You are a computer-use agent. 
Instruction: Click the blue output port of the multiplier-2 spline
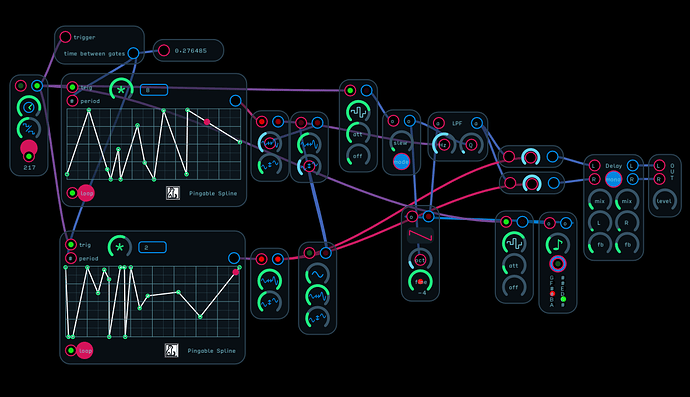coord(234,258)
